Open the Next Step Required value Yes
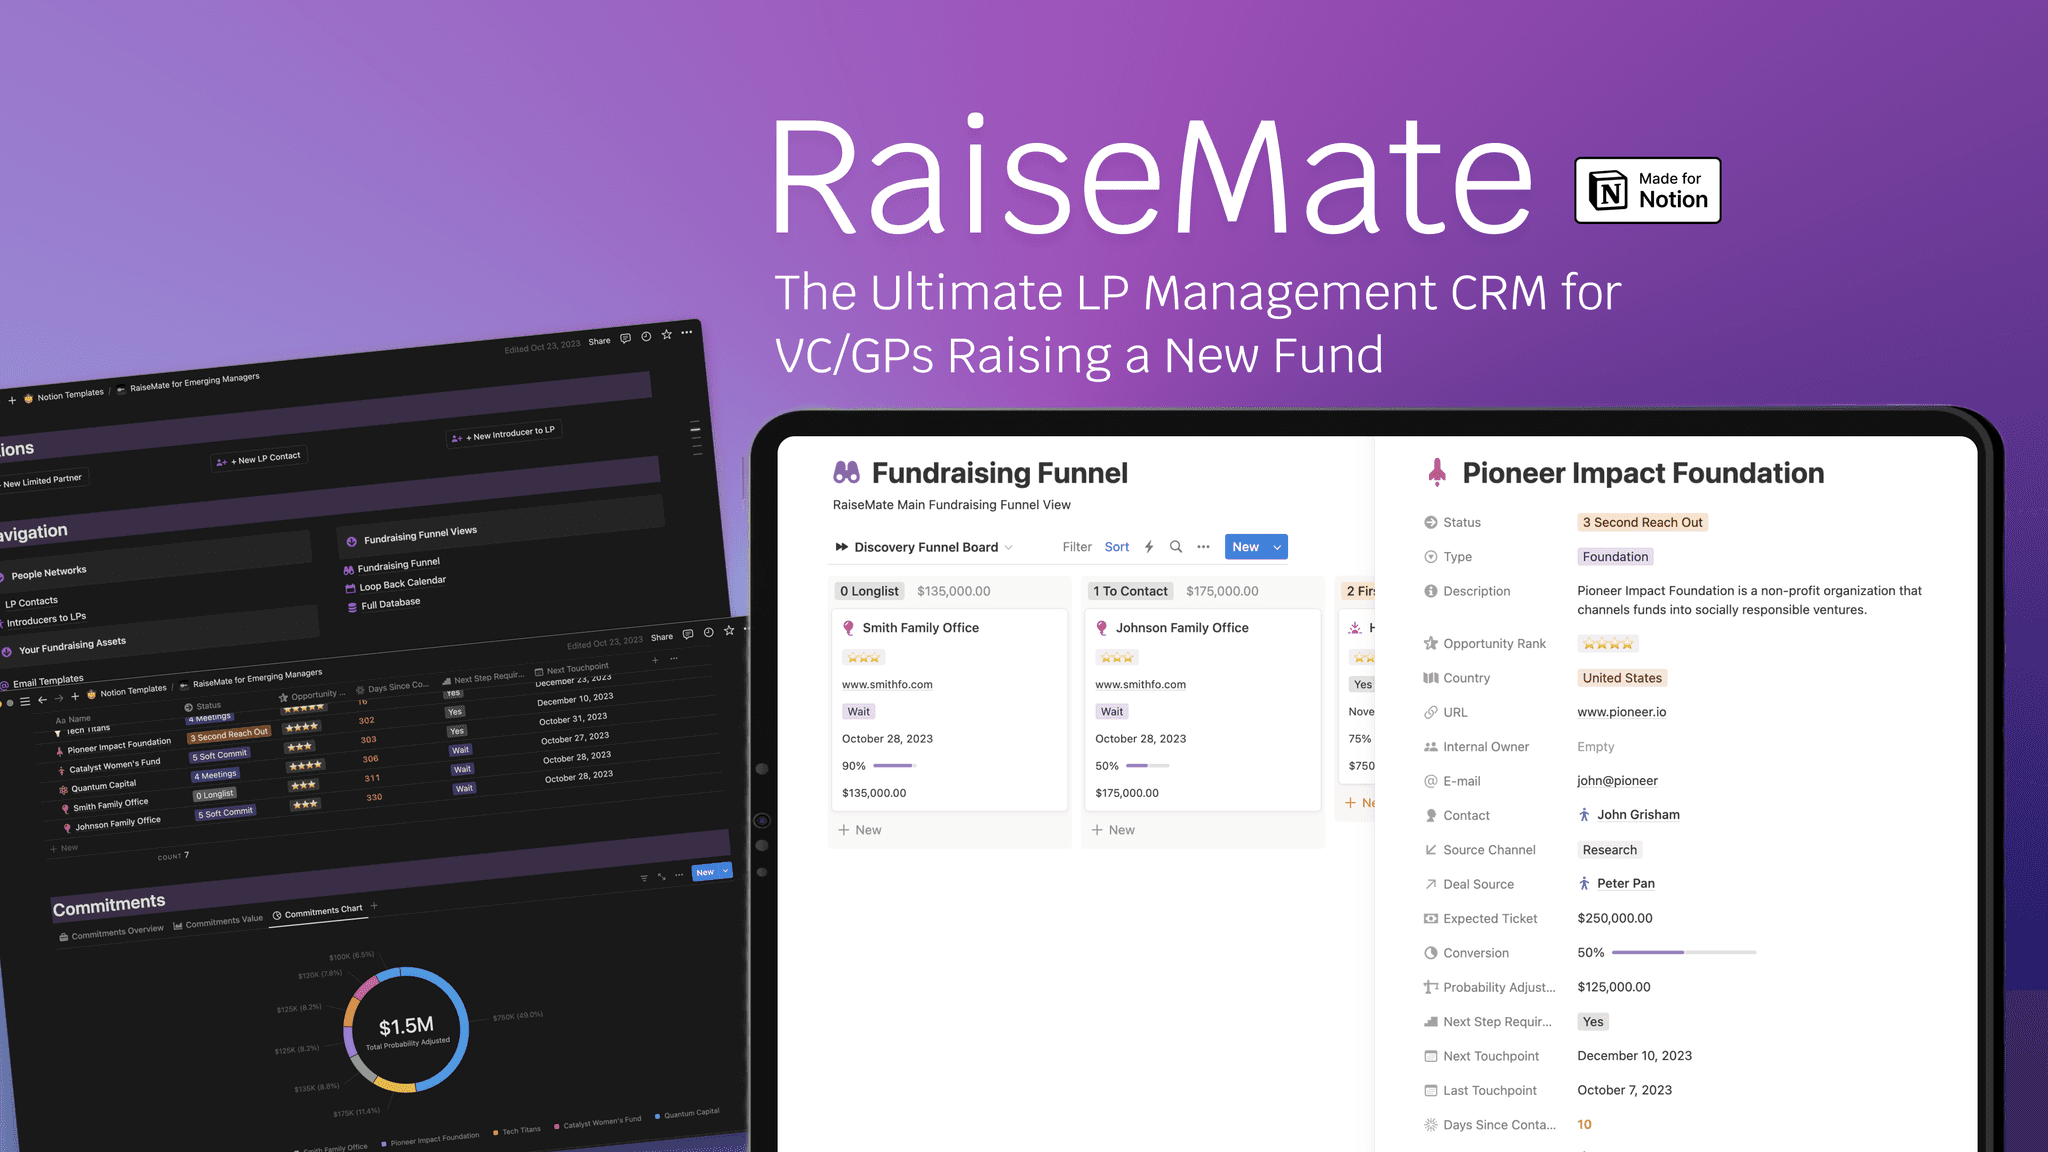2048x1152 pixels. [1593, 1022]
